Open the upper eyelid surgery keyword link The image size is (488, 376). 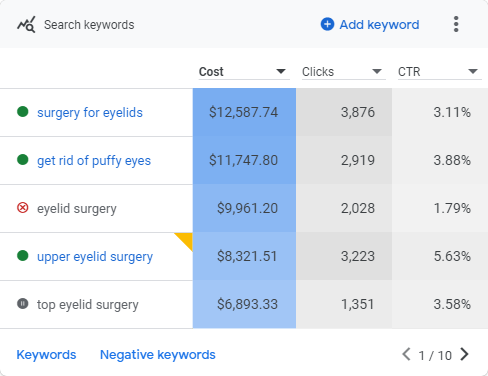[95, 257]
